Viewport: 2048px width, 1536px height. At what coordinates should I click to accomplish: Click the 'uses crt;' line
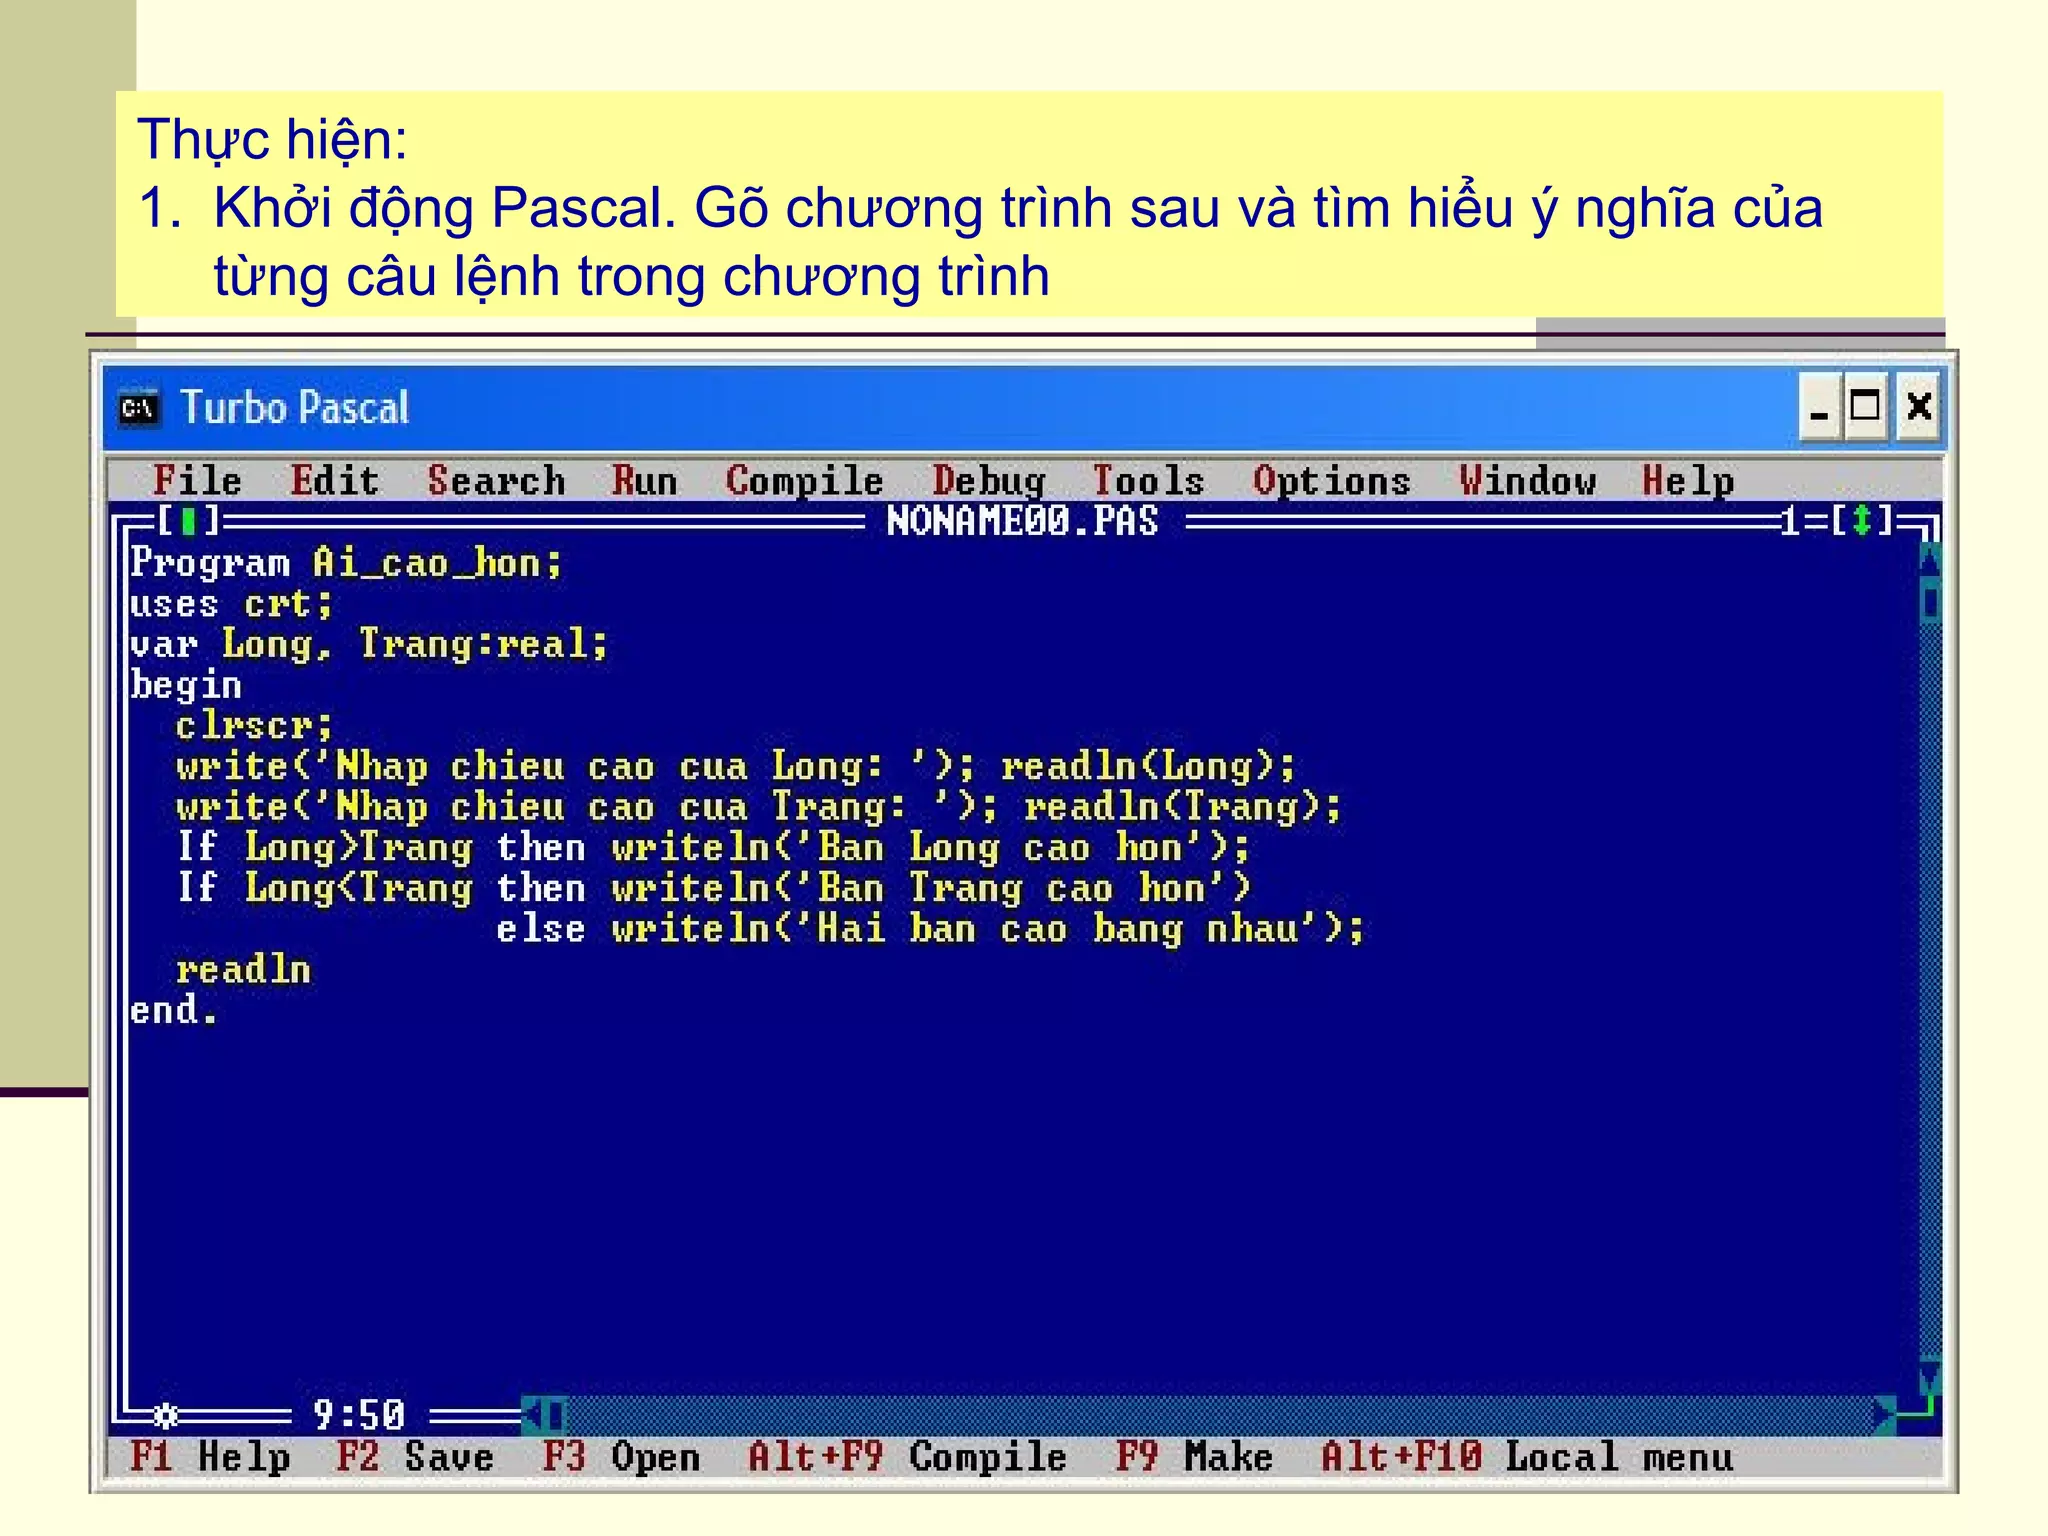[x=231, y=604]
